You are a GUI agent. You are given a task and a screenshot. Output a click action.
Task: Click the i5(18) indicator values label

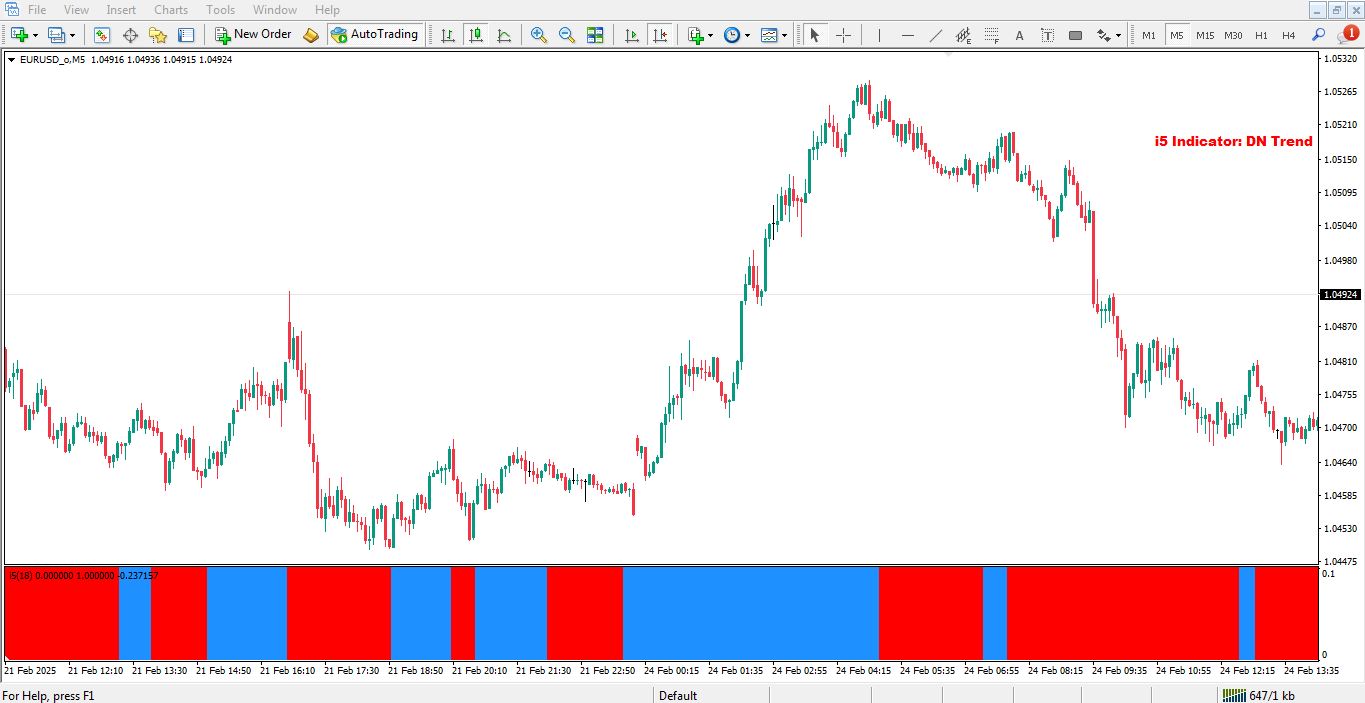tap(83, 575)
